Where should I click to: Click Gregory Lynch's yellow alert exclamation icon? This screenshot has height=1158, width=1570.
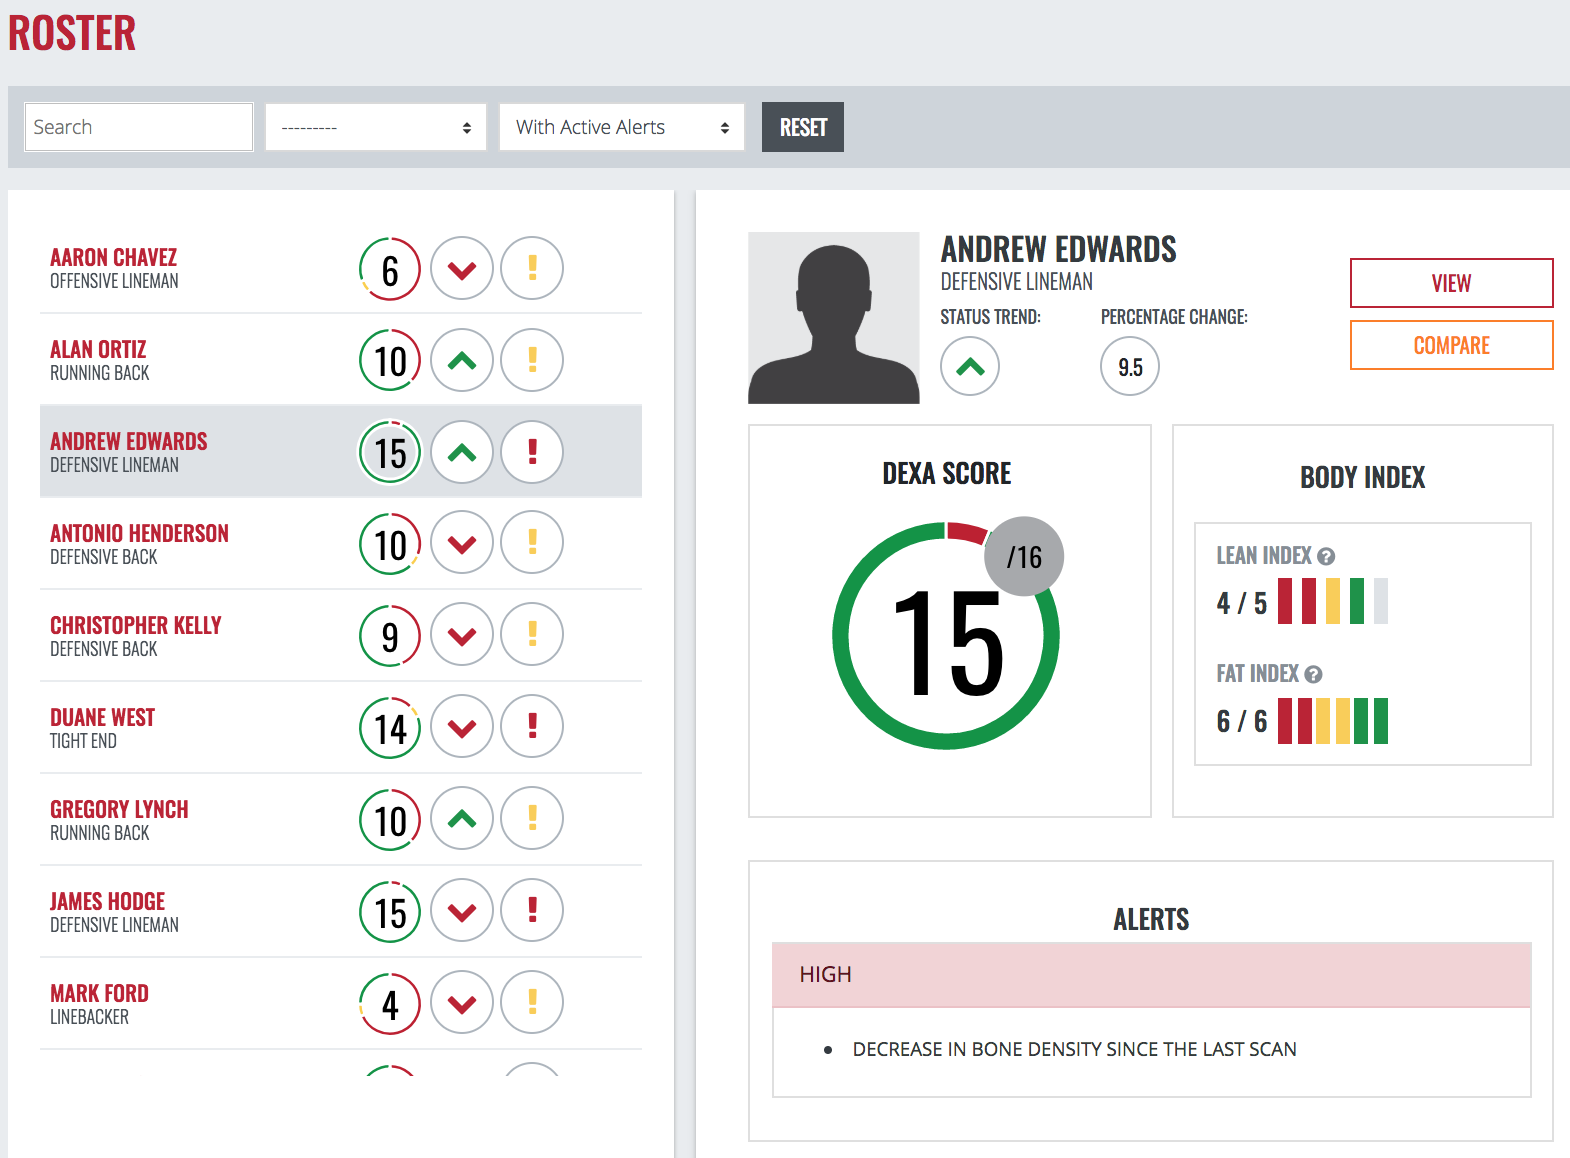tap(532, 819)
